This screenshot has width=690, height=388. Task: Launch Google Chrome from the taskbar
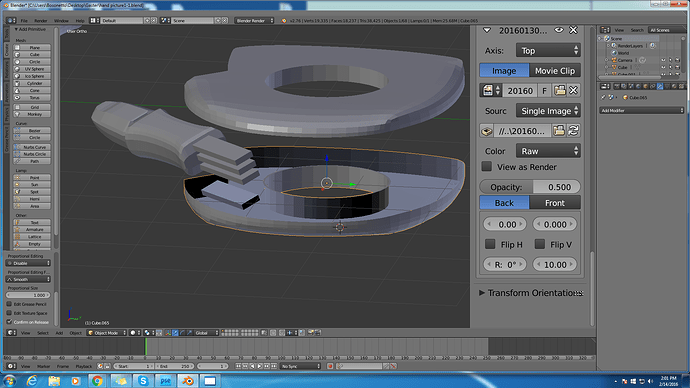[x=97, y=381]
